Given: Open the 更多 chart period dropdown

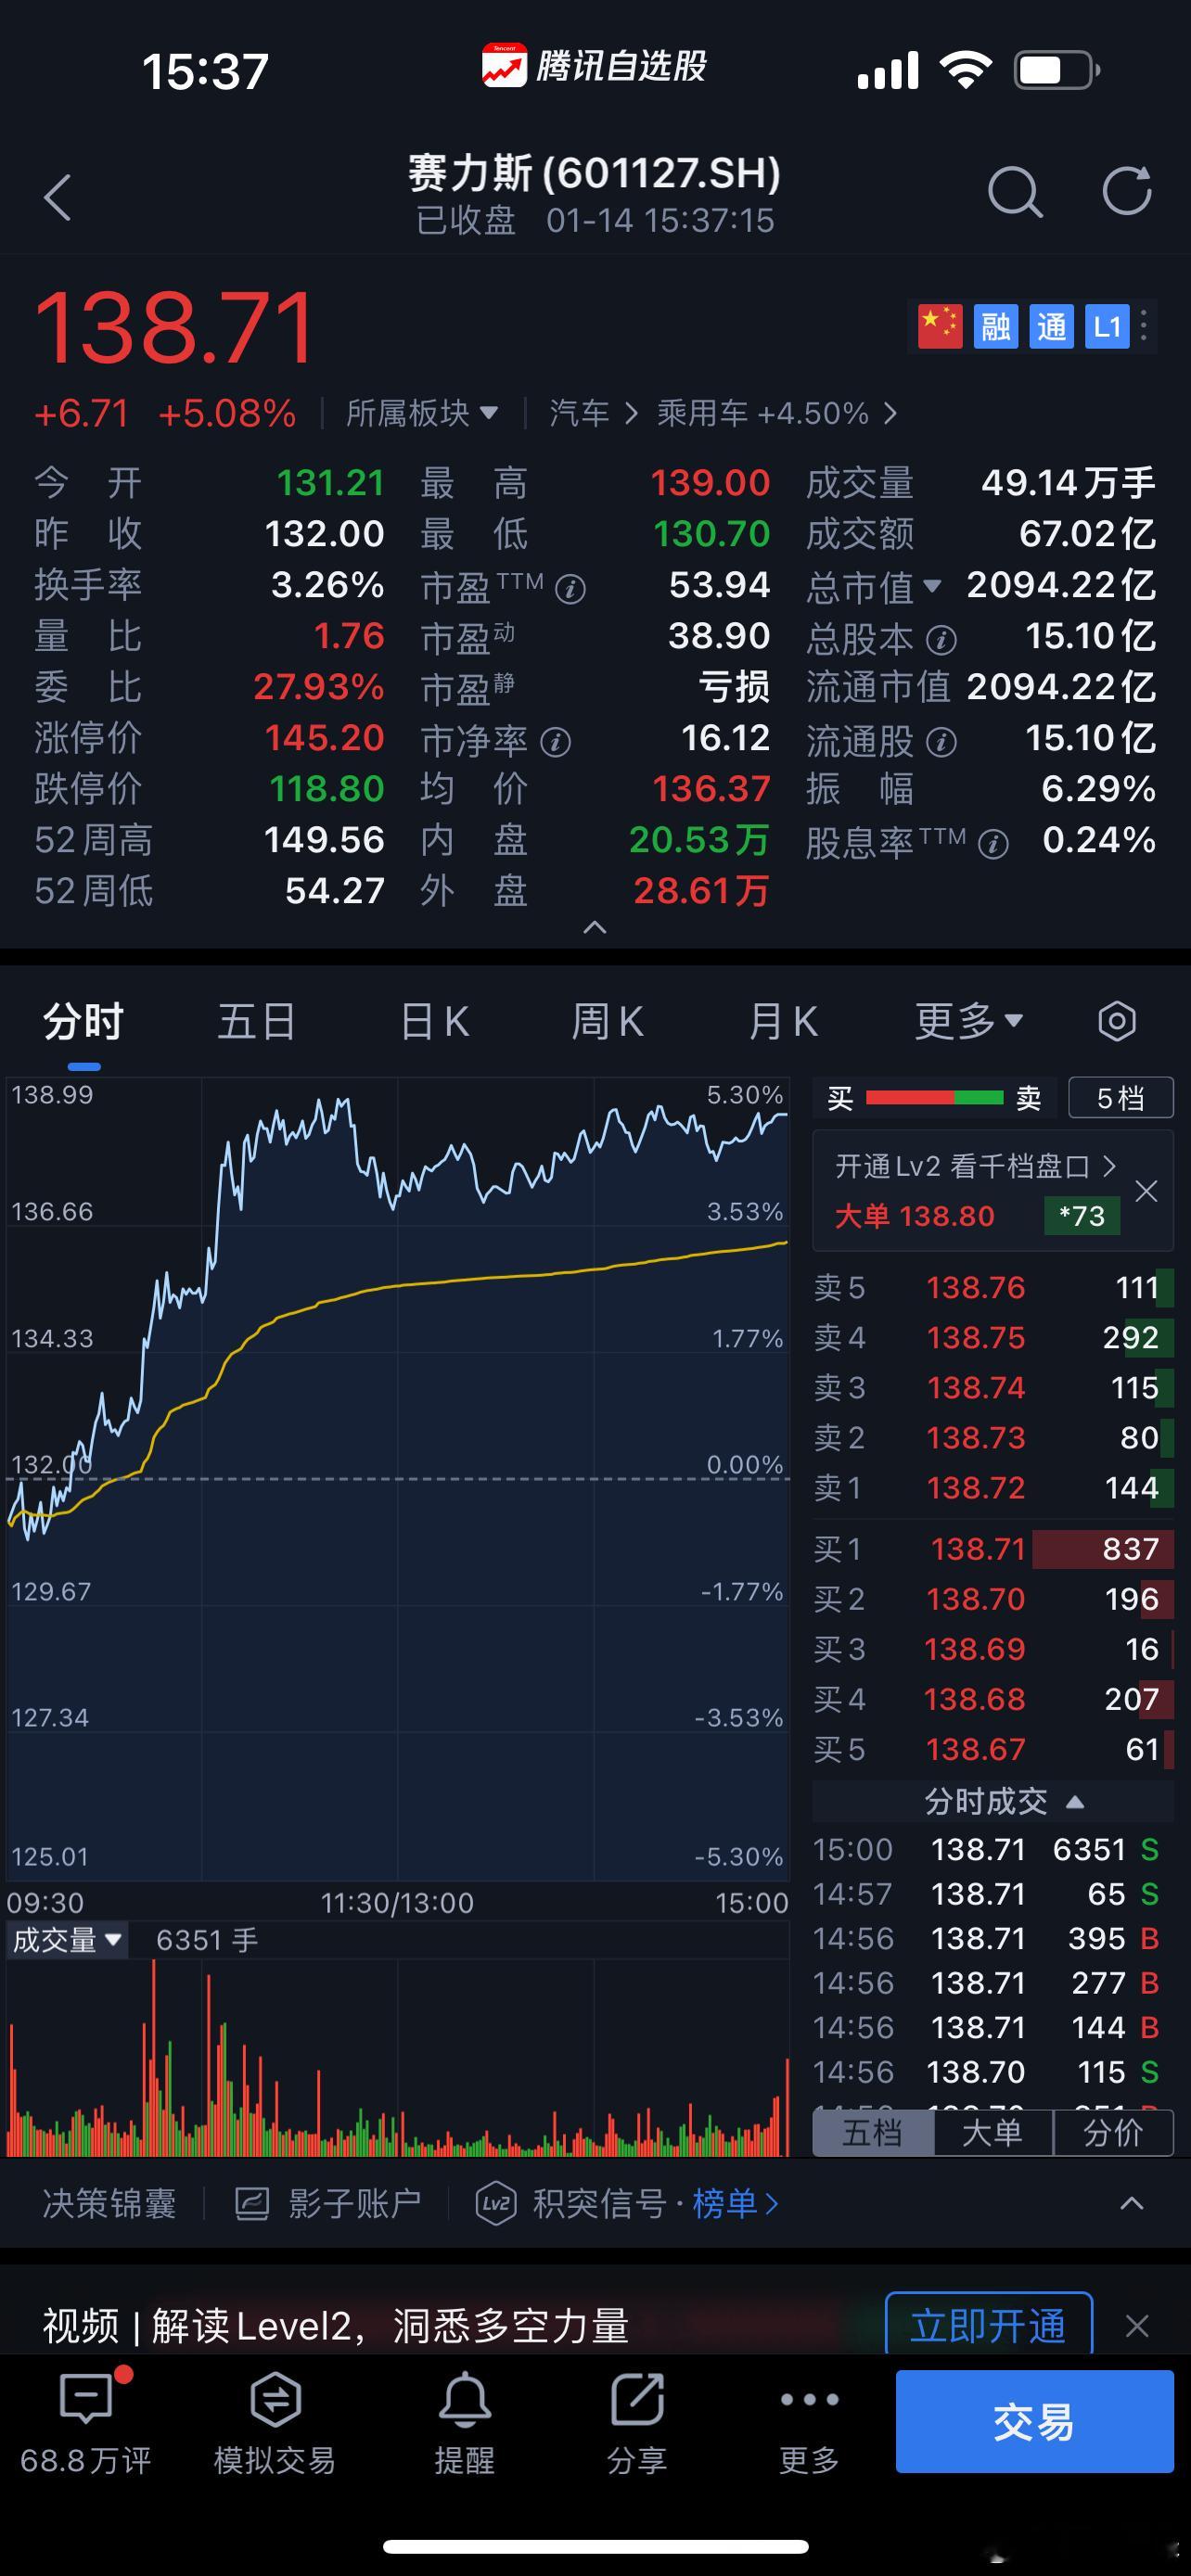Looking at the screenshot, I should (x=969, y=1021).
